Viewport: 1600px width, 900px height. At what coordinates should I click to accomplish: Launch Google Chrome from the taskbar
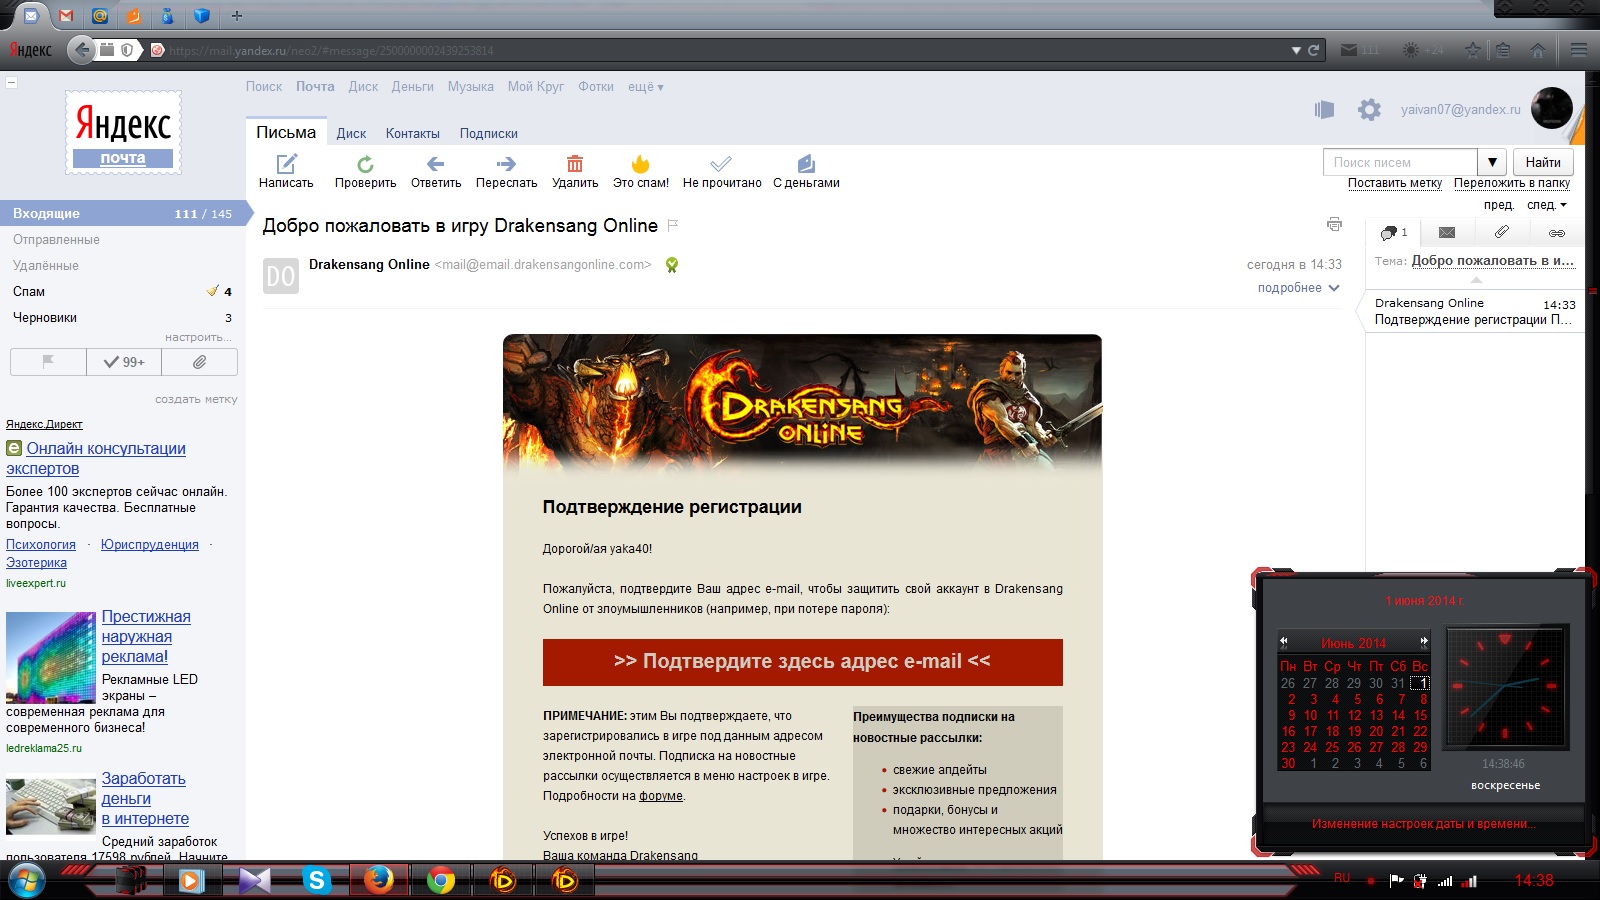point(440,880)
